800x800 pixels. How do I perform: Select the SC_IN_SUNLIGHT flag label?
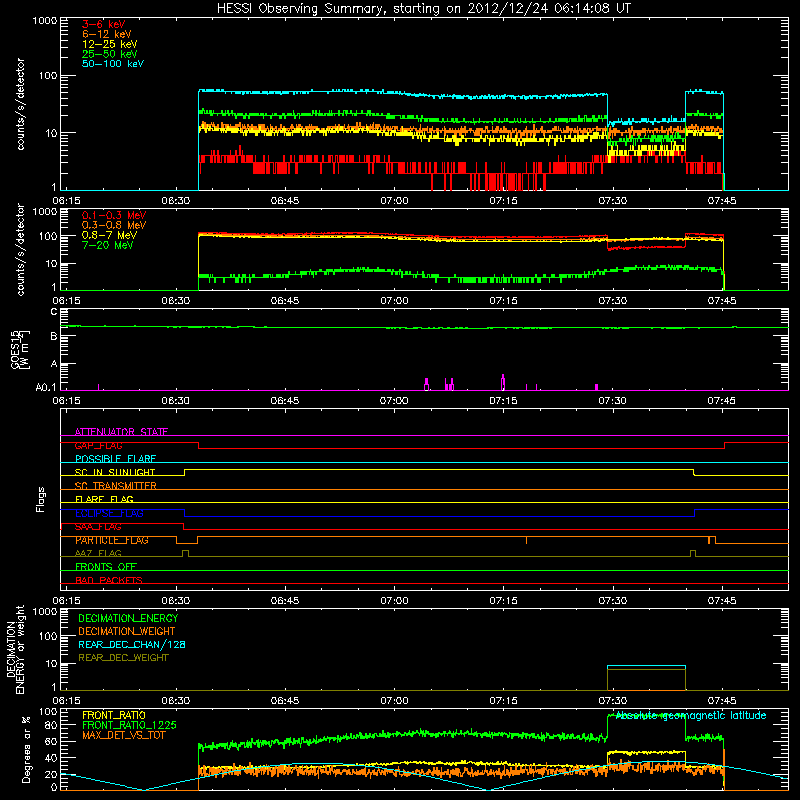[x=115, y=472]
